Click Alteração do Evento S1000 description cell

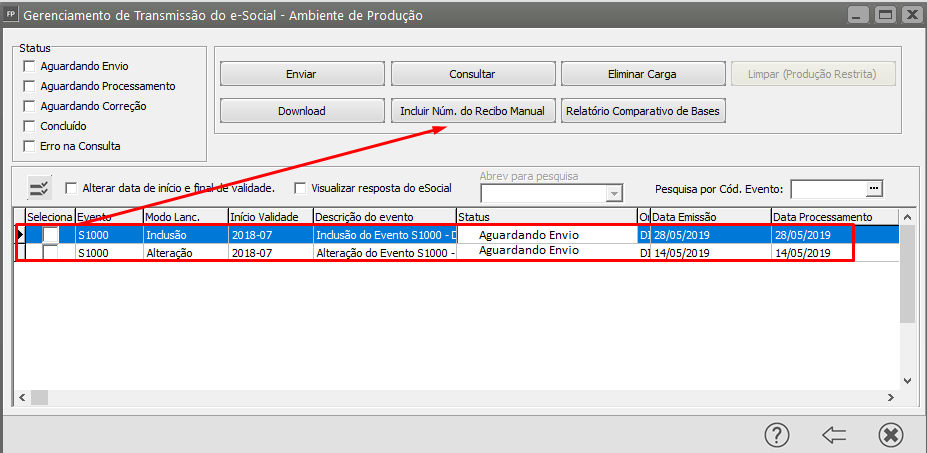[385, 253]
